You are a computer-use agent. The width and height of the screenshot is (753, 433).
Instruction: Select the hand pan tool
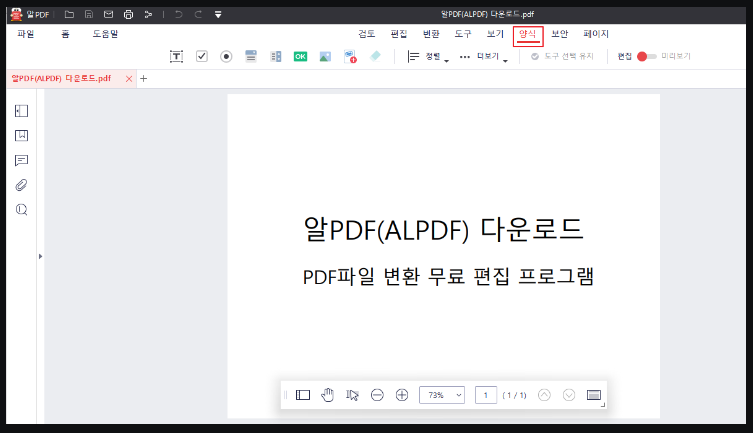[x=328, y=395]
